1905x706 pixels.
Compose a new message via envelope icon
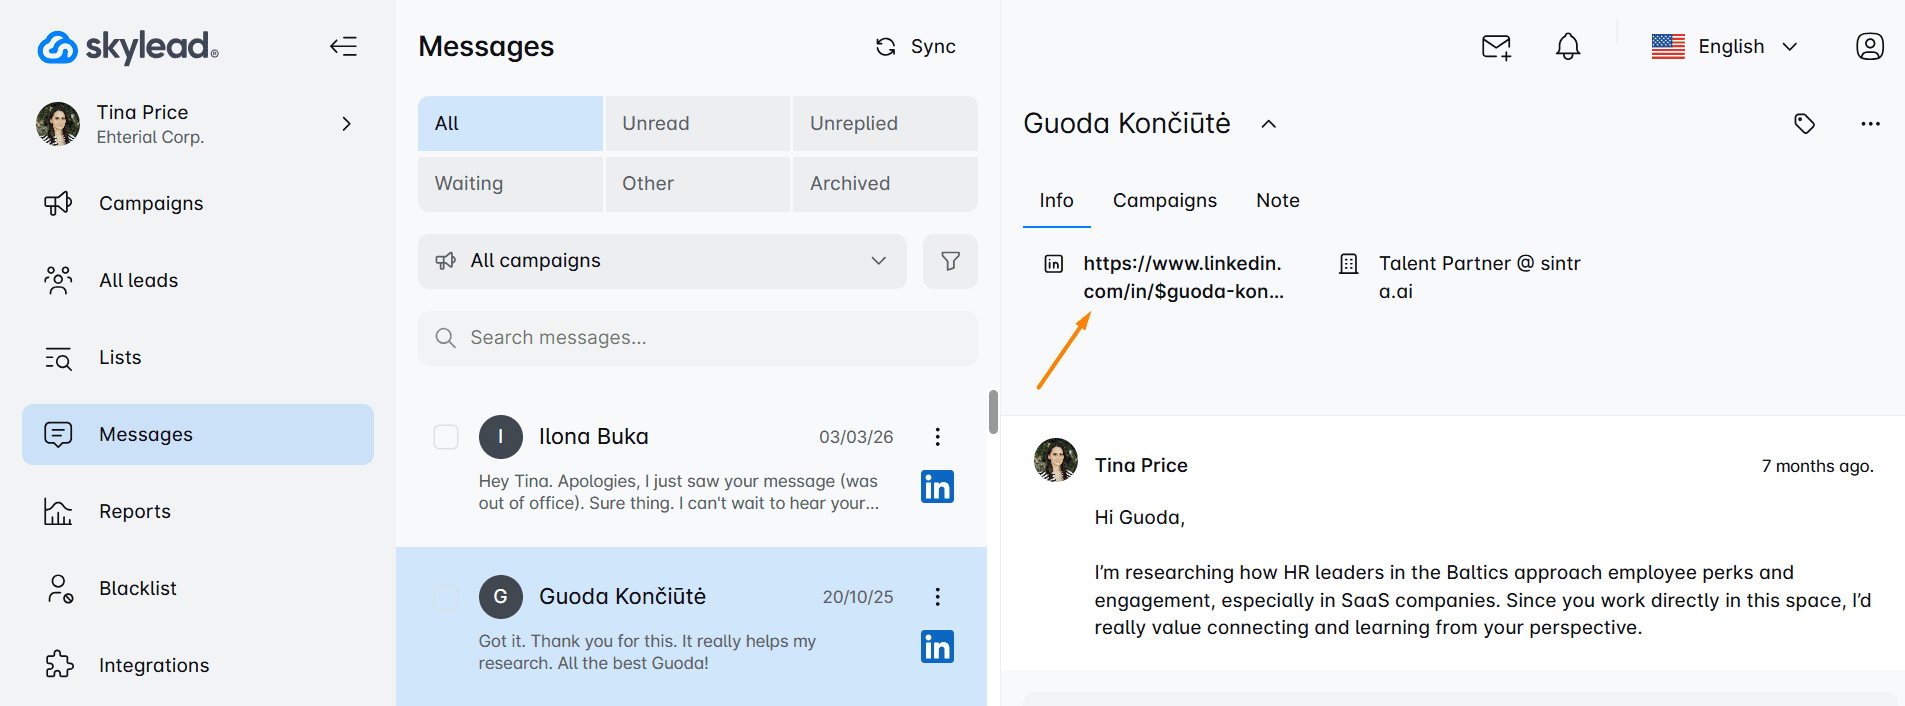(1496, 47)
